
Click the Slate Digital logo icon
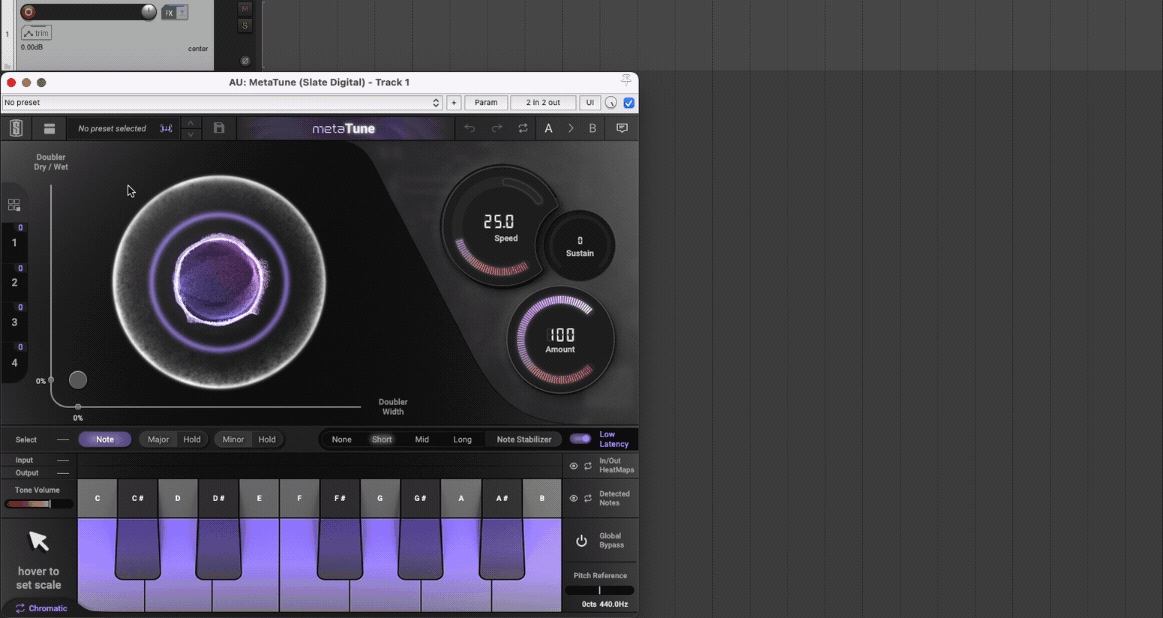click(16, 128)
